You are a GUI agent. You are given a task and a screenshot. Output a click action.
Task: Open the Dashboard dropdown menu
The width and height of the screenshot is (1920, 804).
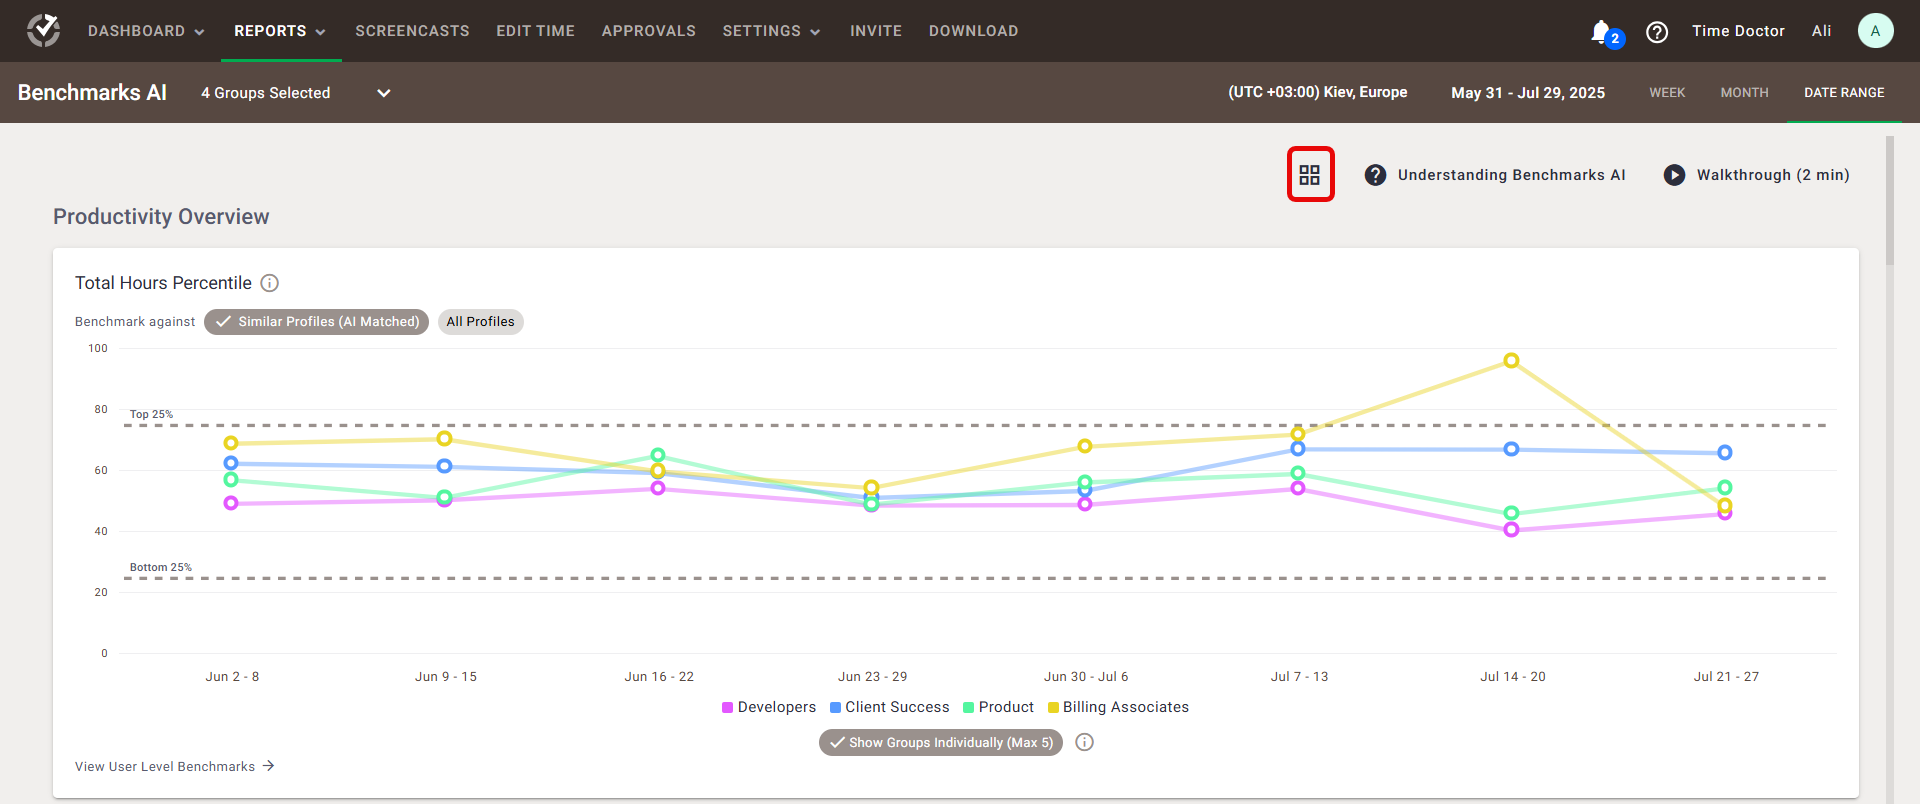tap(146, 31)
